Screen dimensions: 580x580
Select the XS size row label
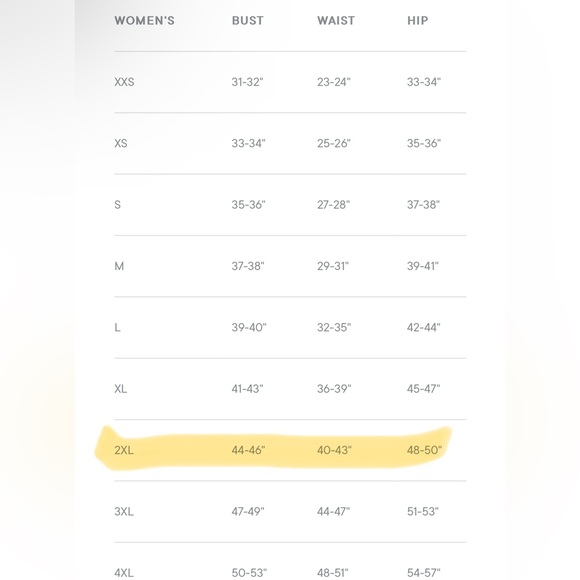(x=121, y=144)
